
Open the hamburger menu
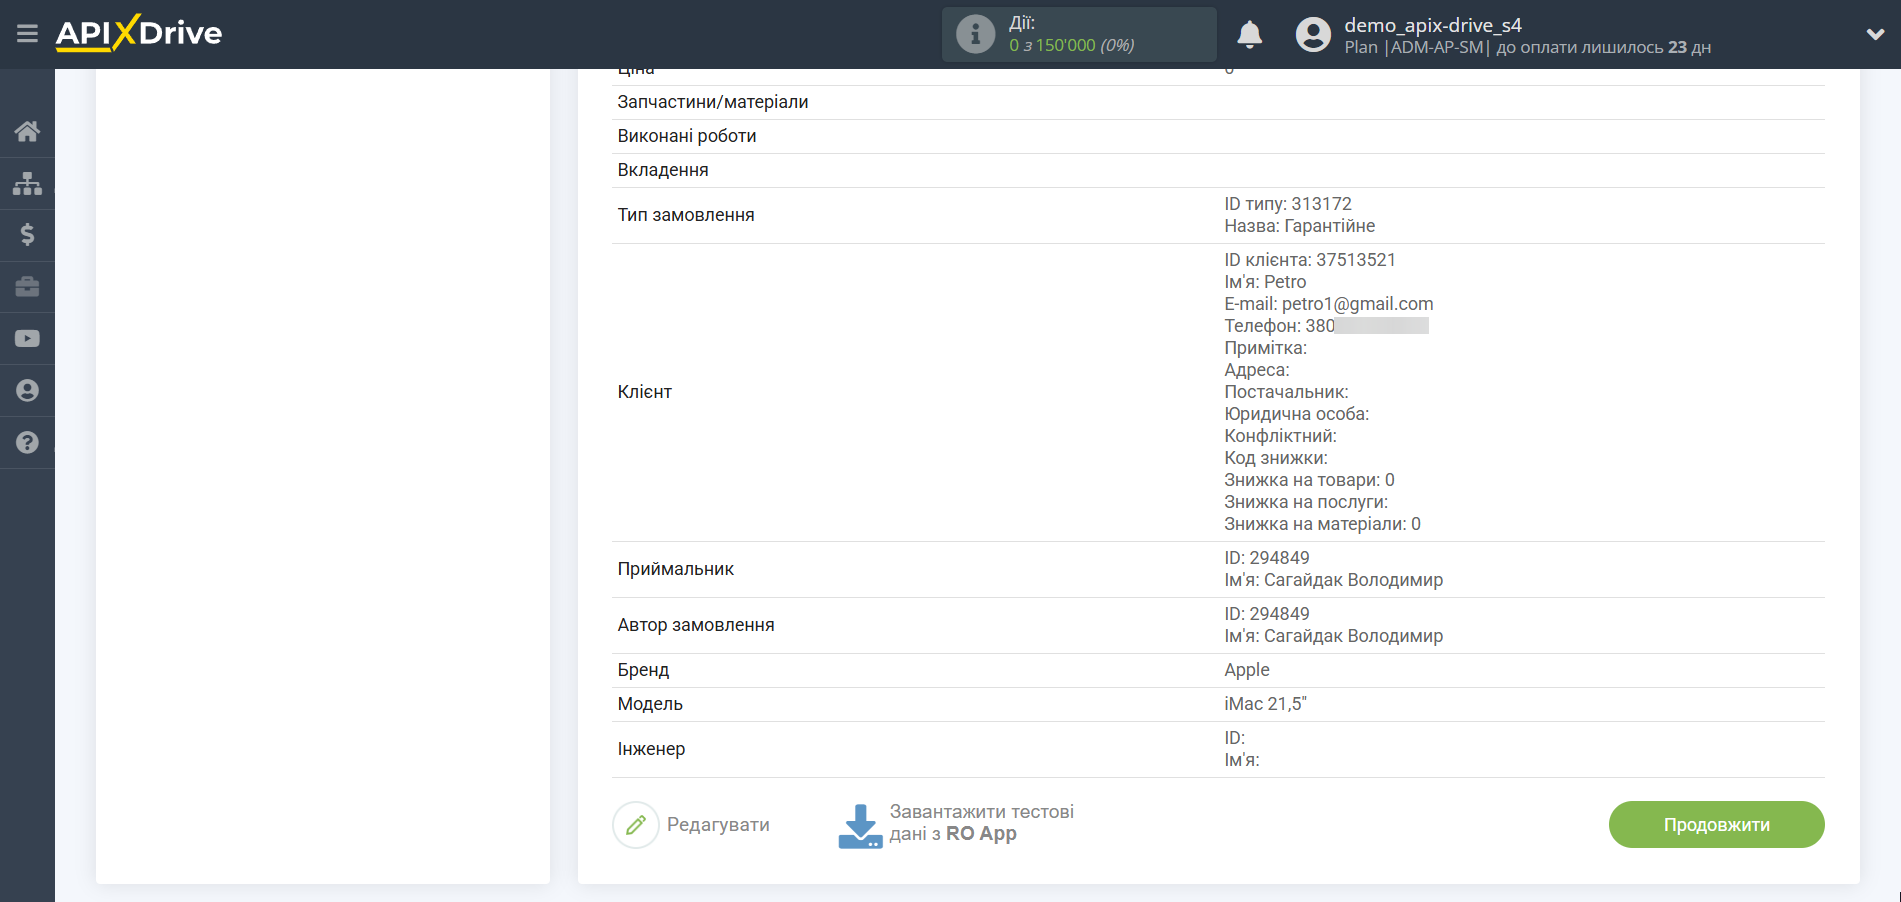click(x=27, y=34)
